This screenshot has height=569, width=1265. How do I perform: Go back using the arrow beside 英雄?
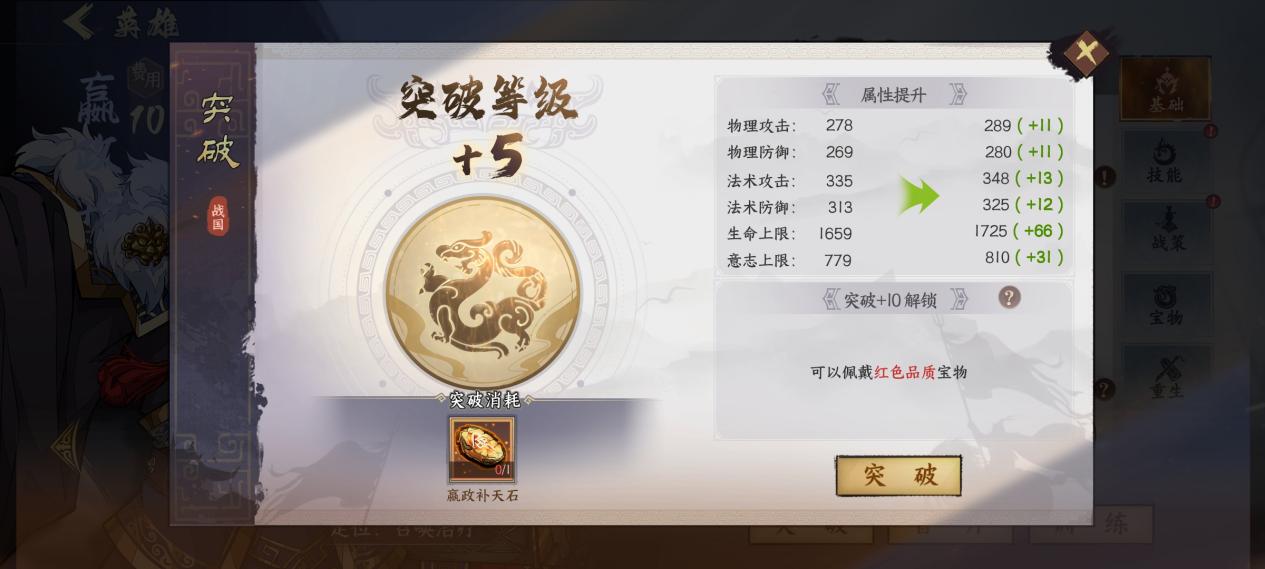point(79,22)
